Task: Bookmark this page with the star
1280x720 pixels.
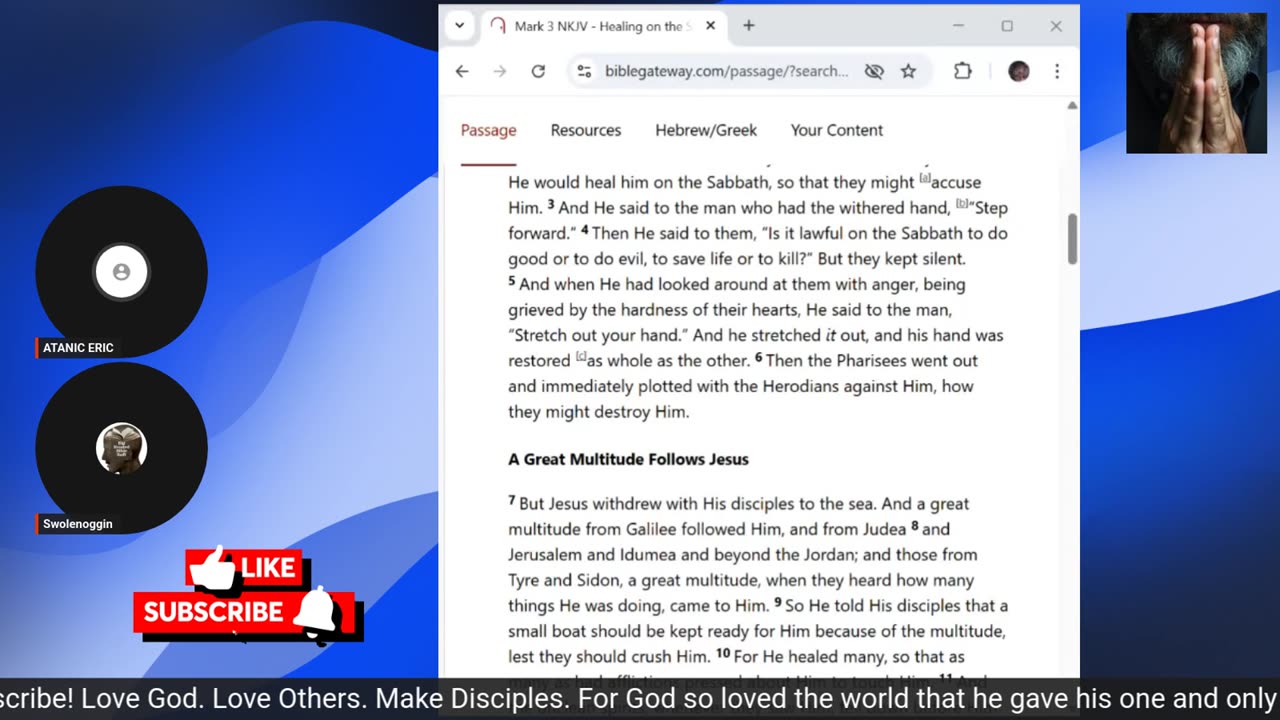Action: [x=908, y=71]
